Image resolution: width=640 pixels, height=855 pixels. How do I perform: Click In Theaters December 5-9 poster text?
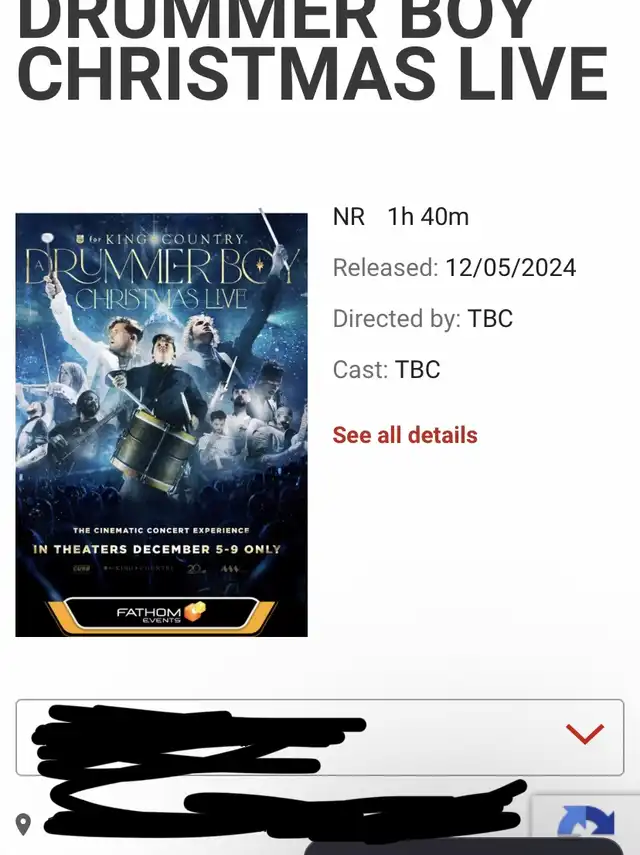(157, 549)
